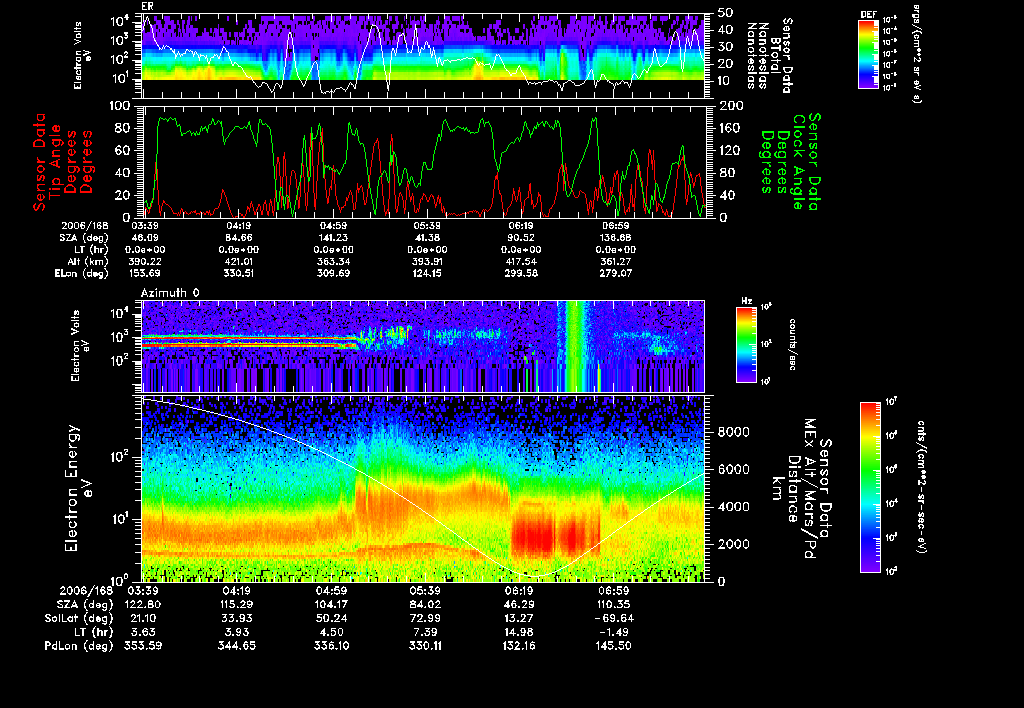Image resolution: width=1024 pixels, height=708 pixels.
Task: Select SZA value 90.52
Action: (520, 238)
